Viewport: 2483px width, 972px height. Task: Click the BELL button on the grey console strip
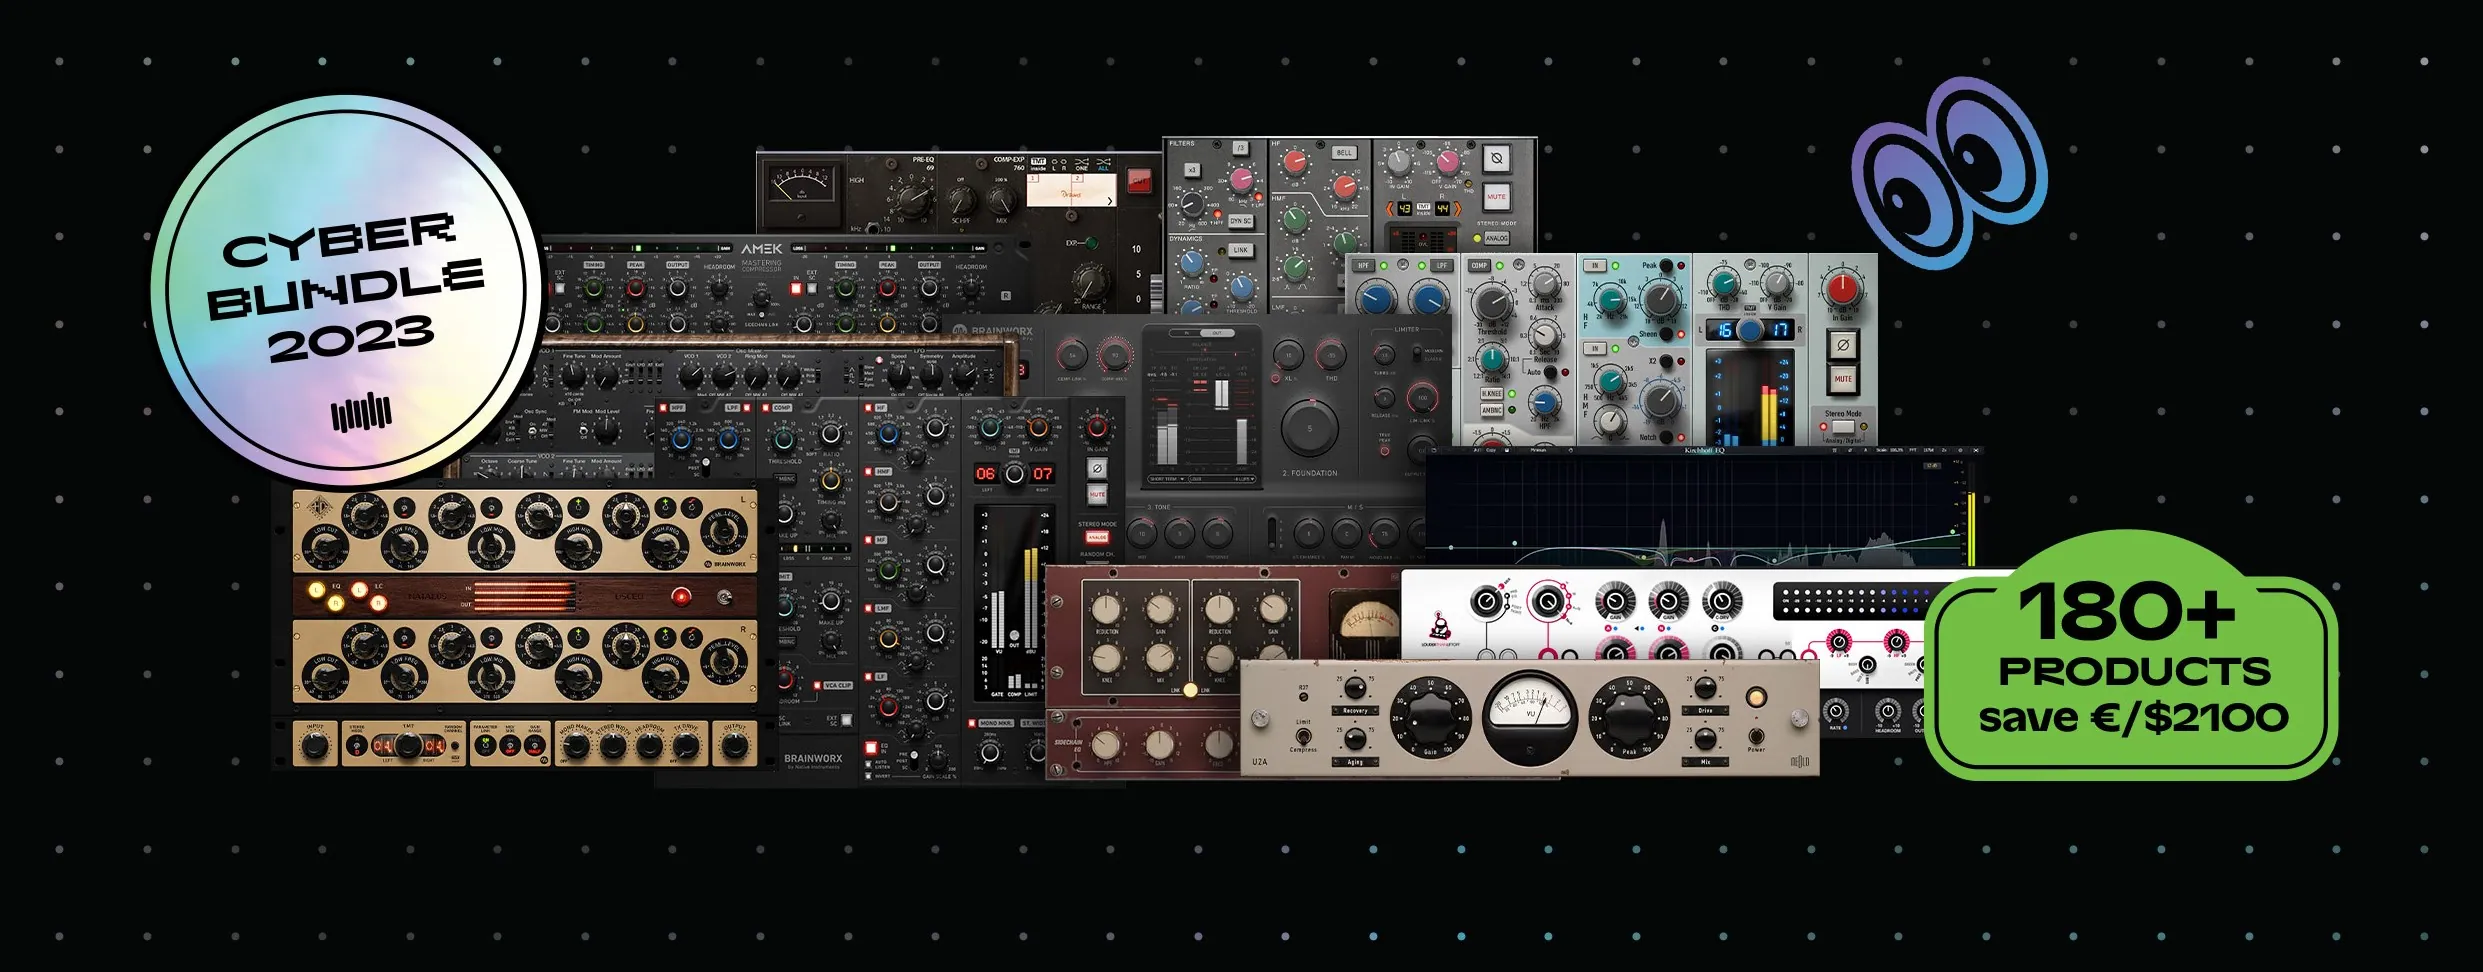[x=1344, y=153]
